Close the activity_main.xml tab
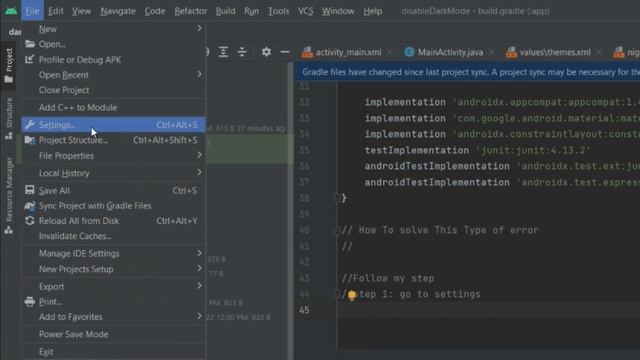 tap(390, 52)
